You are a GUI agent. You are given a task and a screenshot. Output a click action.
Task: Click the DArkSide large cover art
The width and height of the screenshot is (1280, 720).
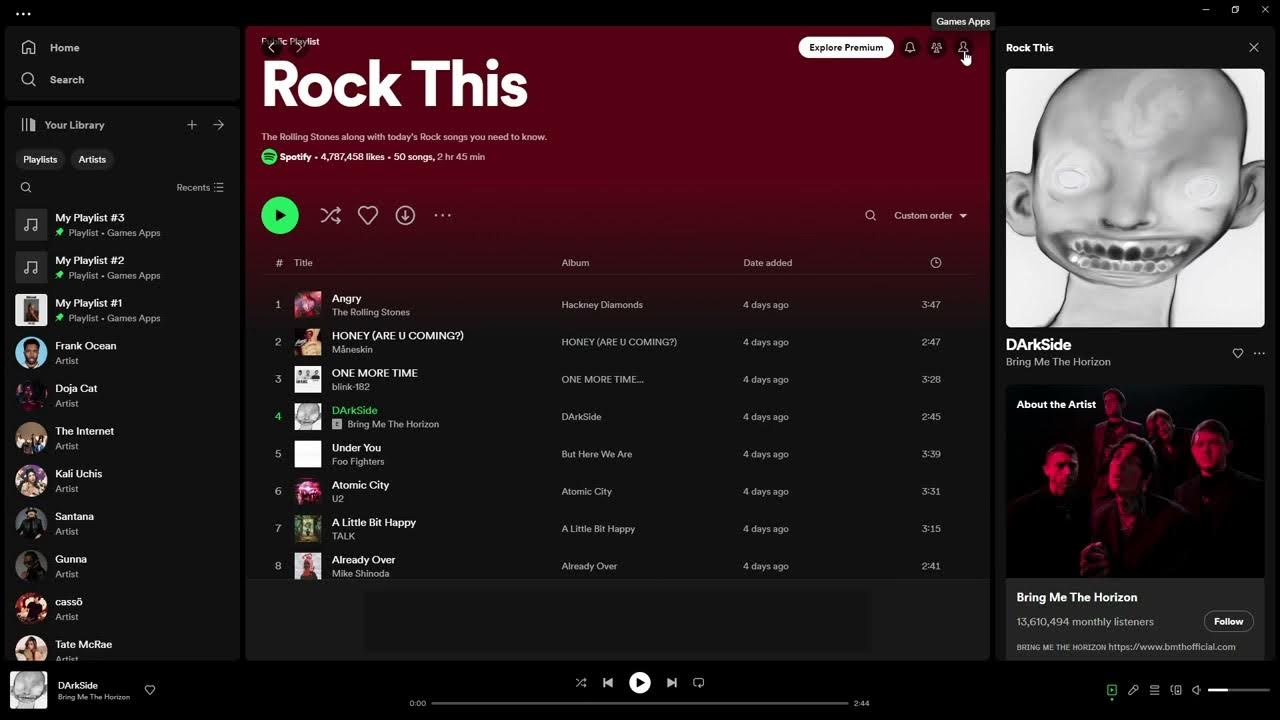click(x=1135, y=198)
